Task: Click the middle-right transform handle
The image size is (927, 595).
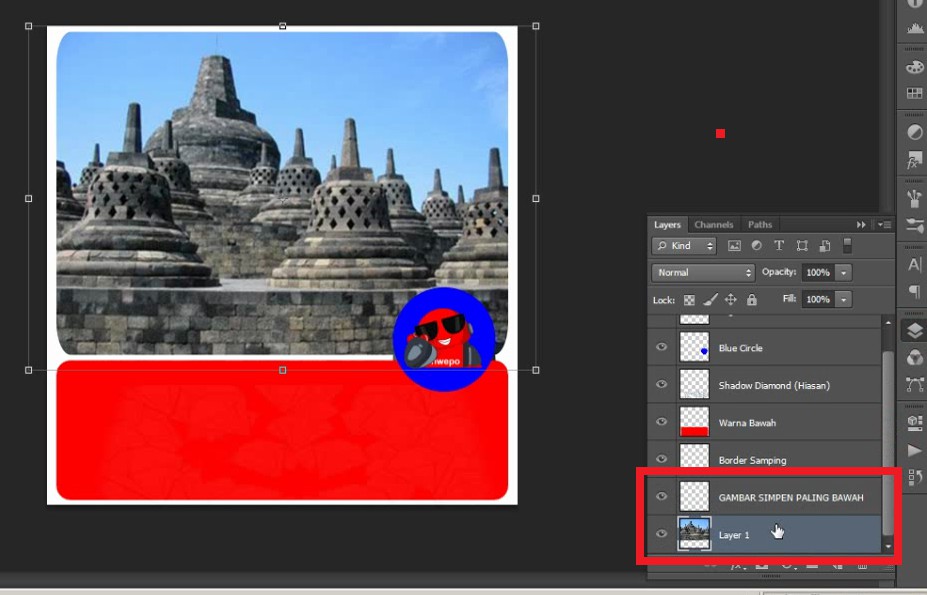Action: point(536,199)
